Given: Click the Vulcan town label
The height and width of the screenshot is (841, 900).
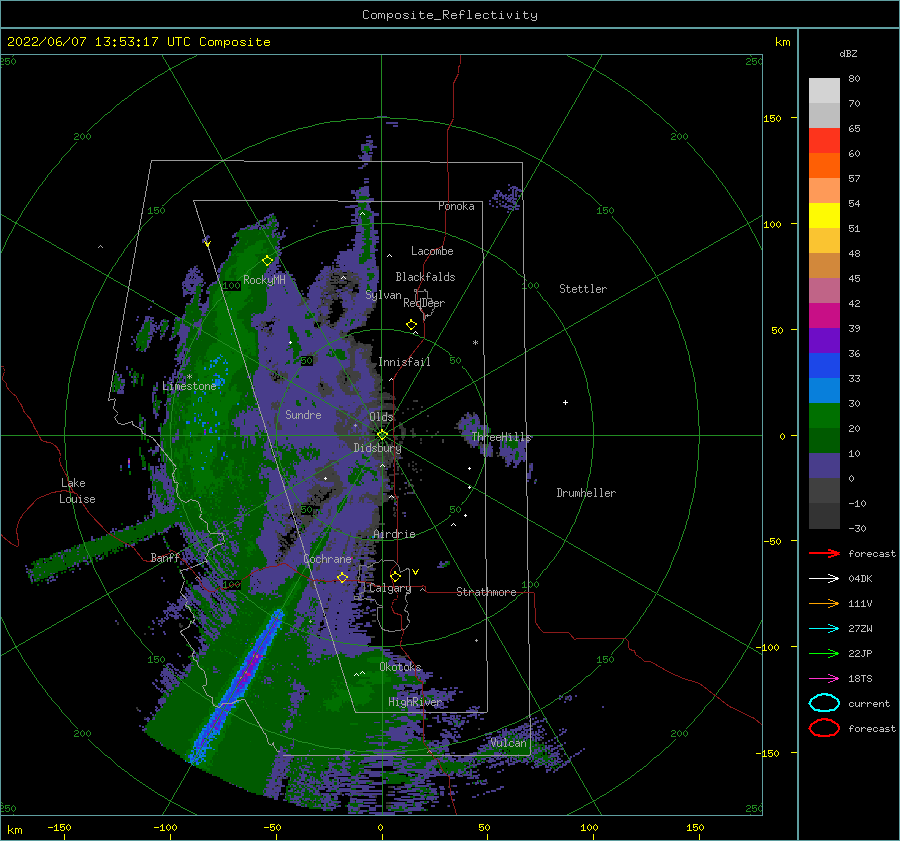Looking at the screenshot, I should 509,743.
